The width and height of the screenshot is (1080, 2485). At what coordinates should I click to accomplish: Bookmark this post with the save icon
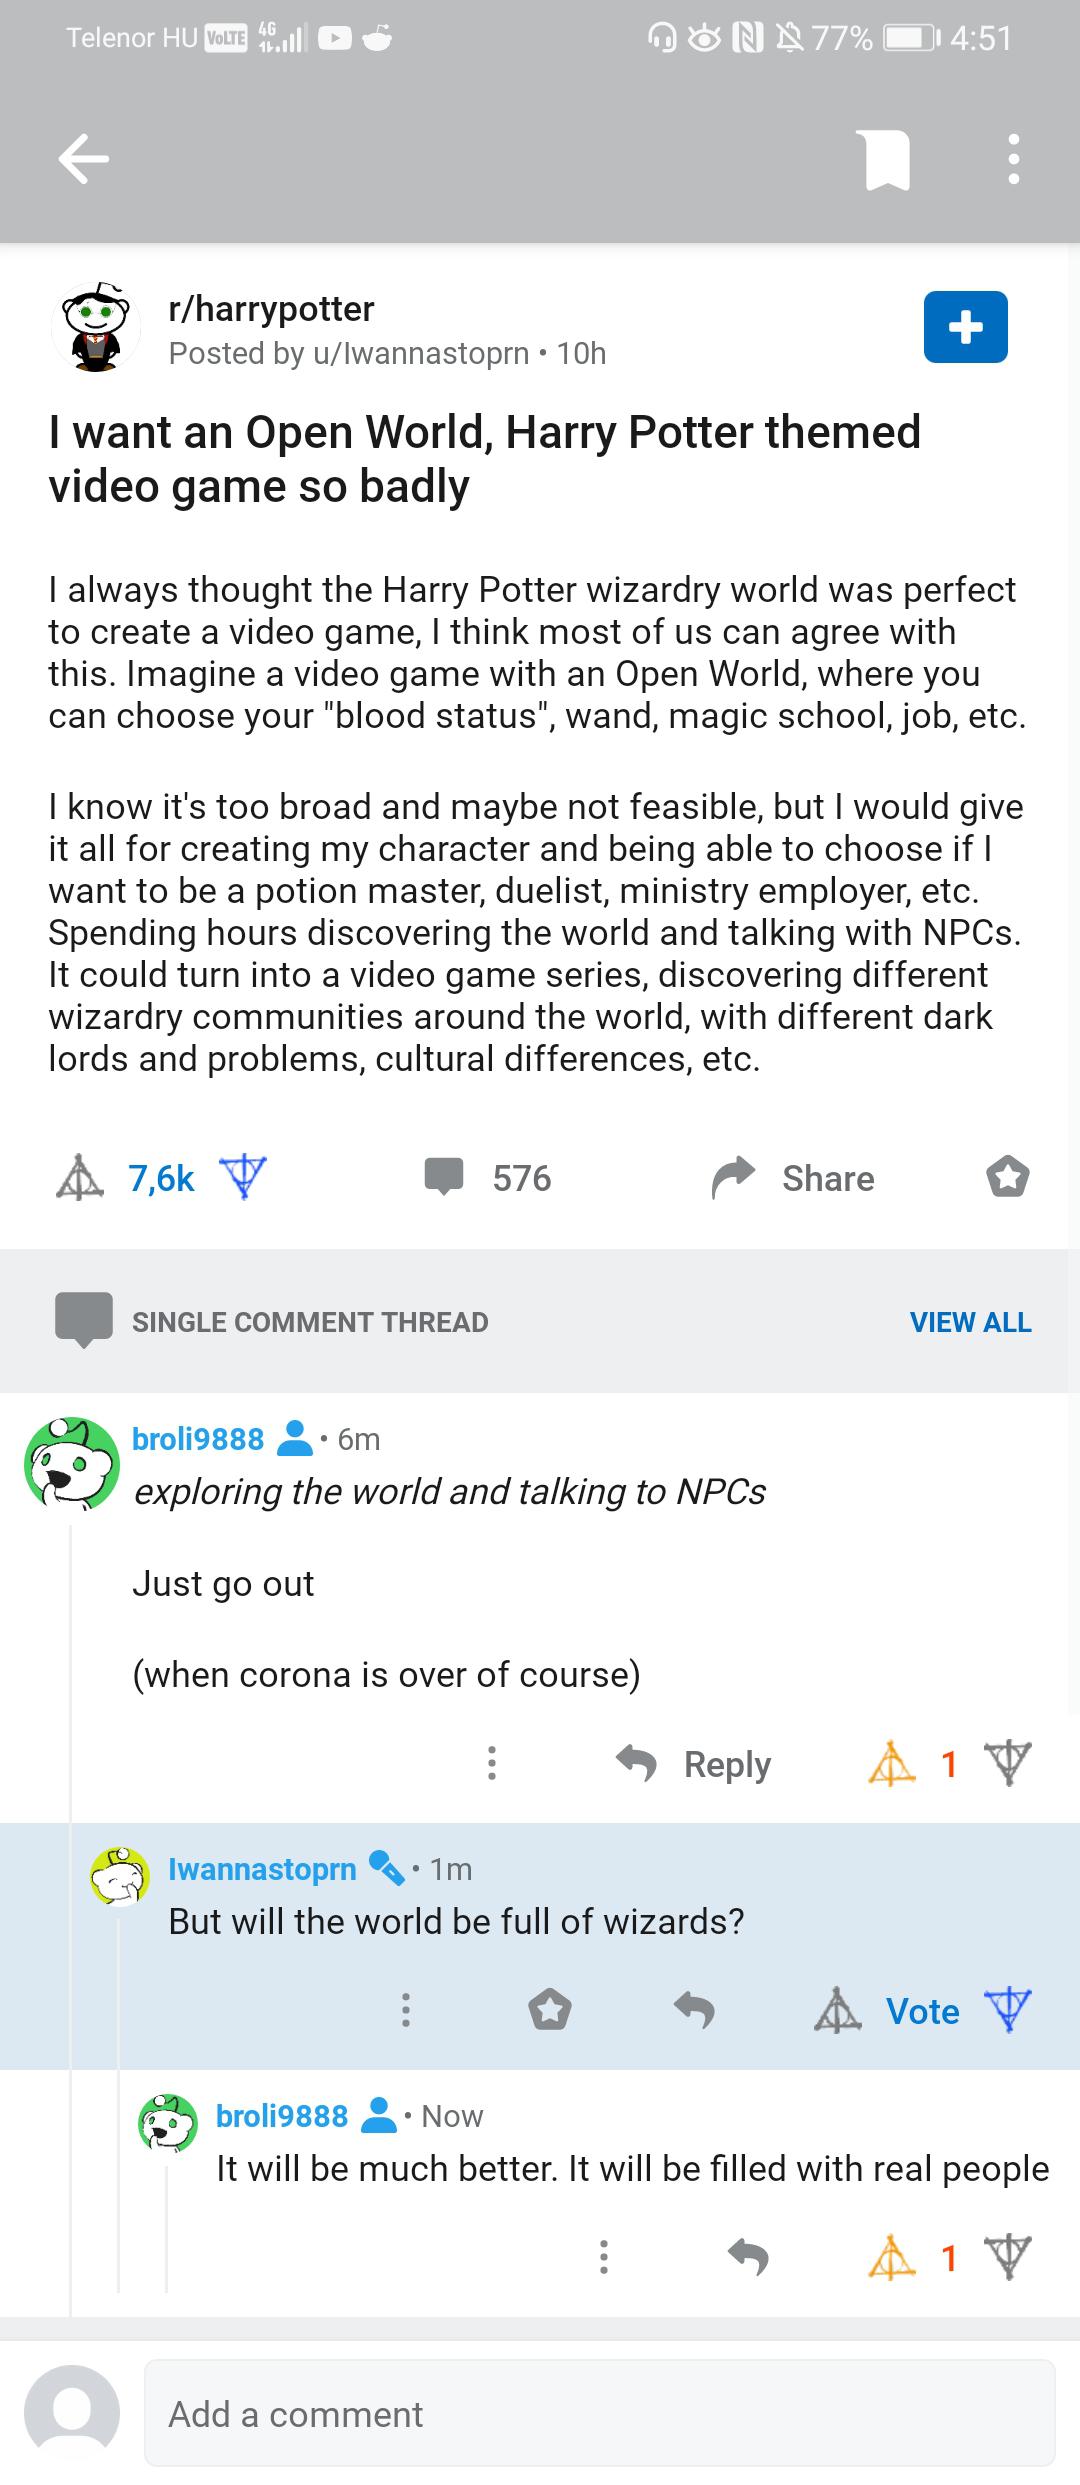887,160
